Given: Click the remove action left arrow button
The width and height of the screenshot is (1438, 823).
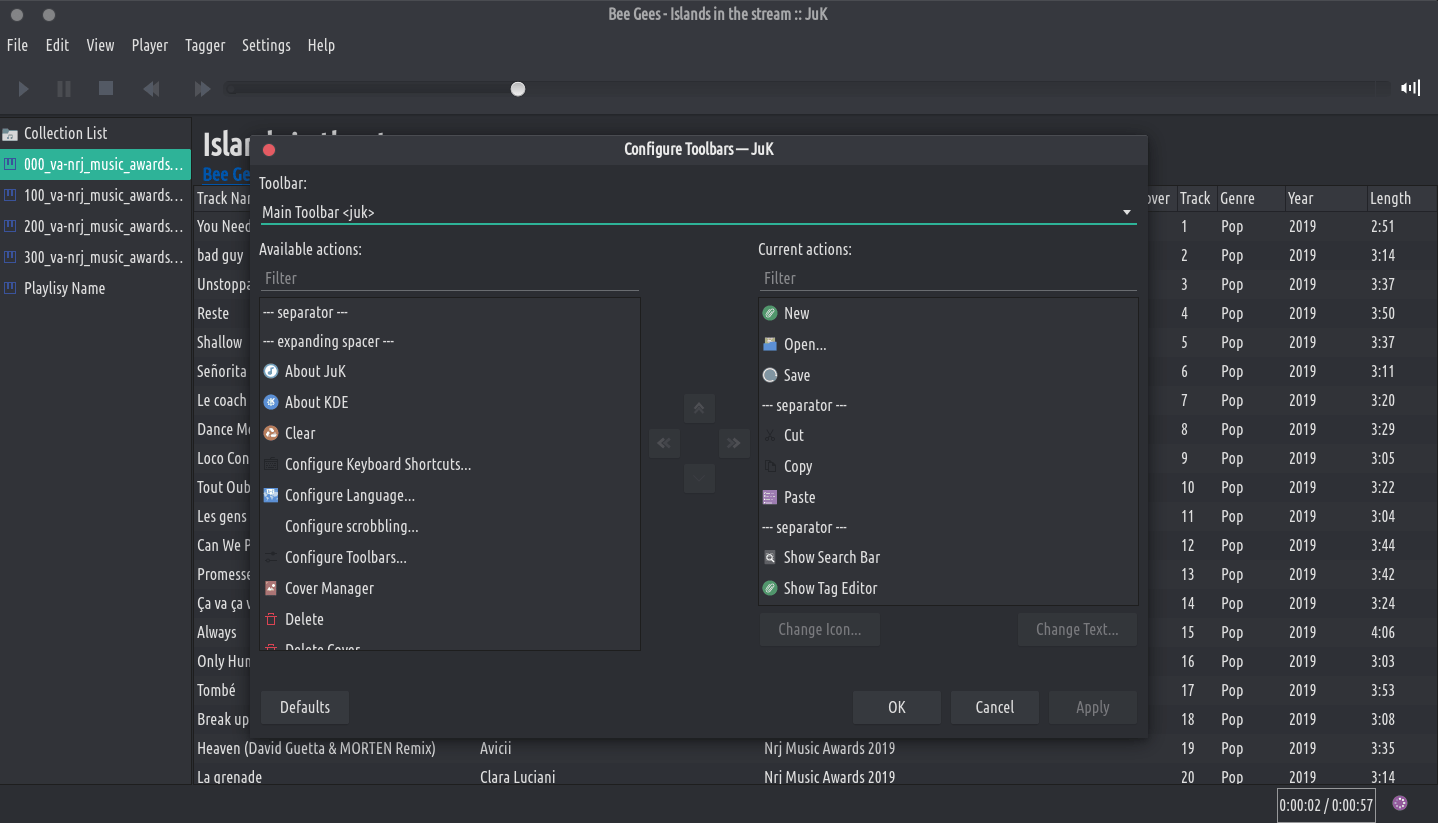Looking at the screenshot, I should (x=664, y=443).
